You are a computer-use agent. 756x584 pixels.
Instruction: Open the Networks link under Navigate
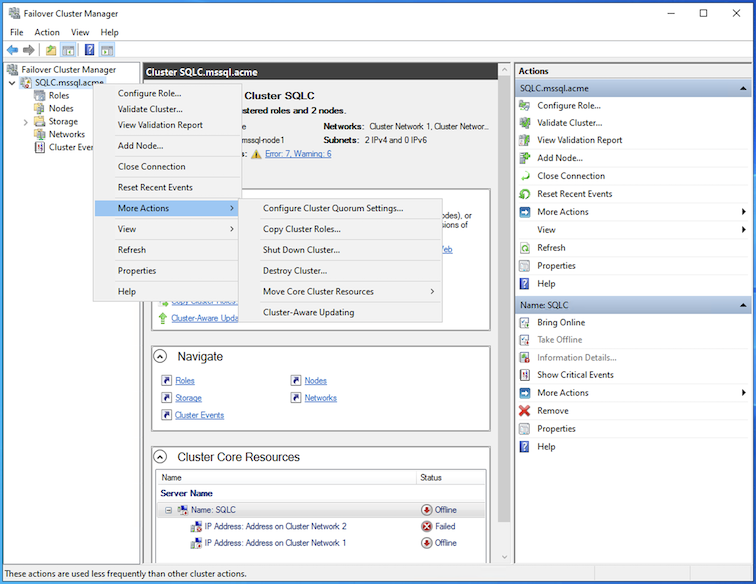point(321,398)
